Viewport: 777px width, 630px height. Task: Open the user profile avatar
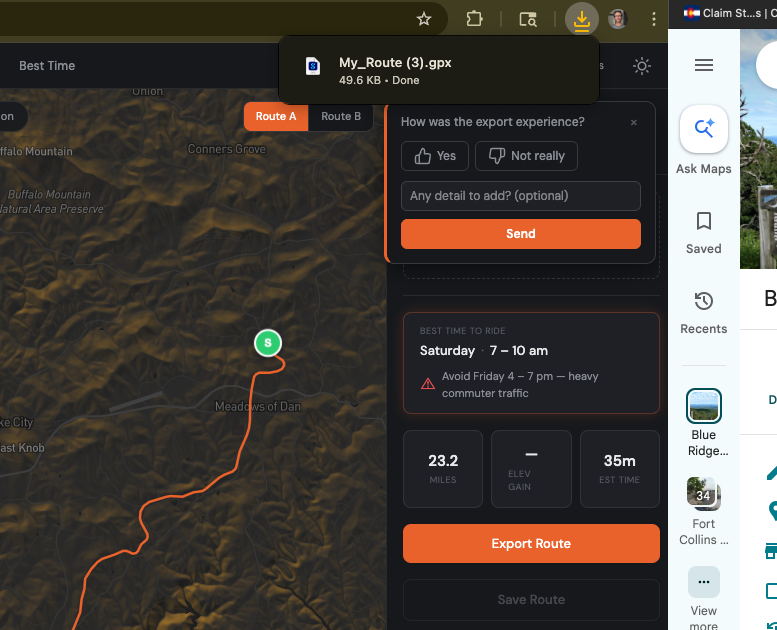pos(618,19)
